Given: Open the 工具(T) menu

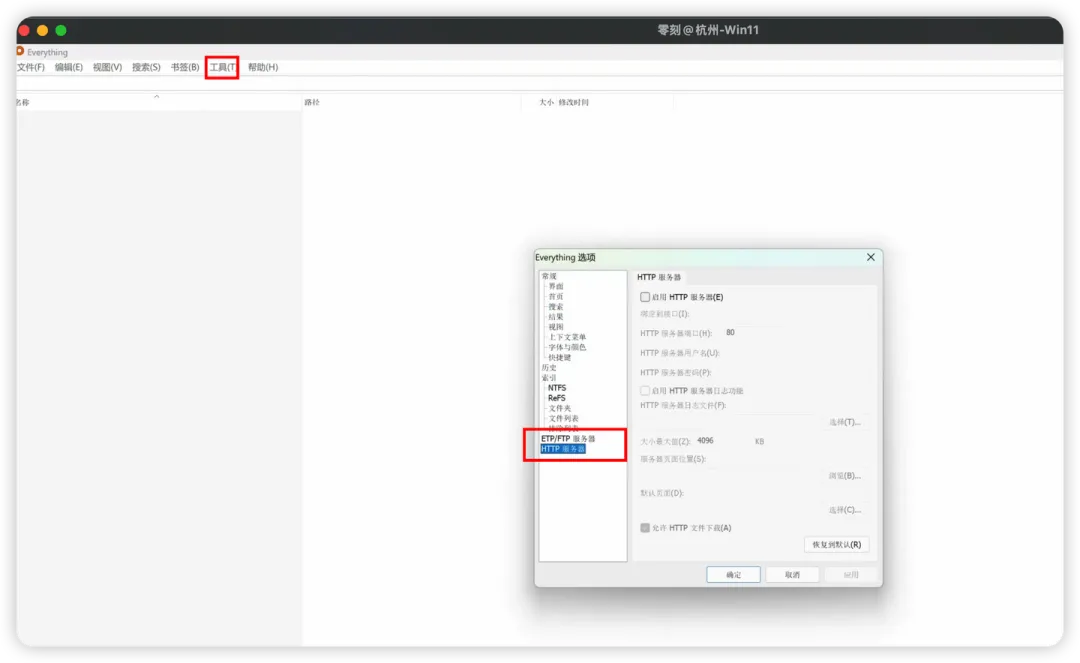Looking at the screenshot, I should [222, 67].
